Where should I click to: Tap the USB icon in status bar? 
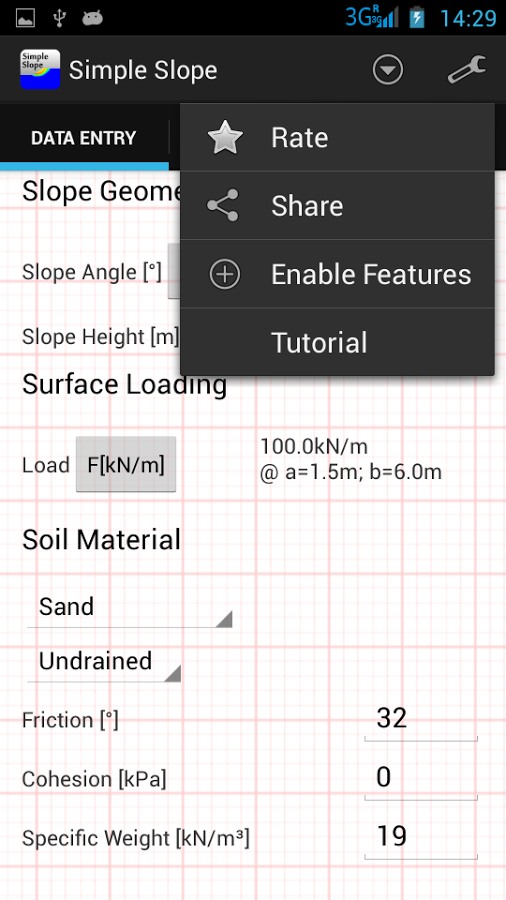(x=59, y=18)
